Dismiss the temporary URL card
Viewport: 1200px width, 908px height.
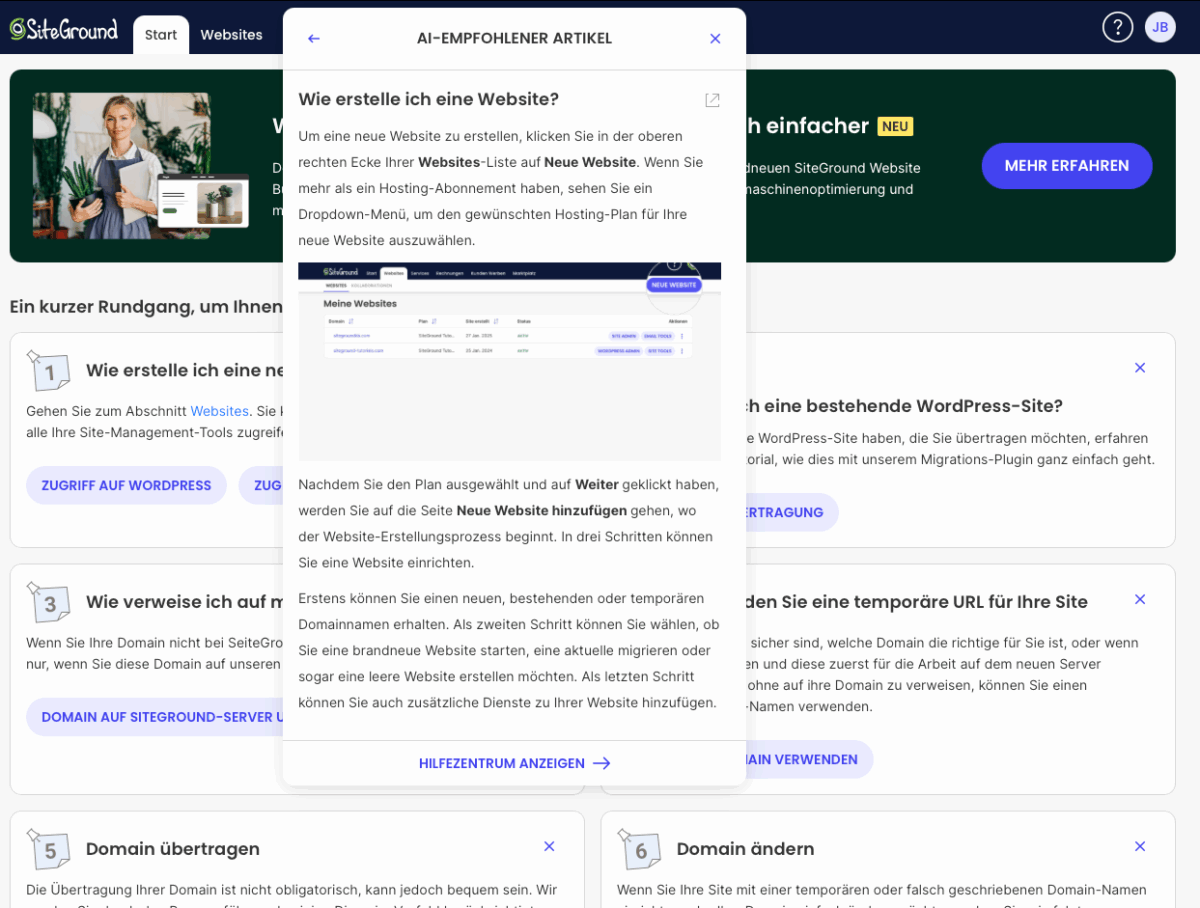pyautogui.click(x=1139, y=600)
